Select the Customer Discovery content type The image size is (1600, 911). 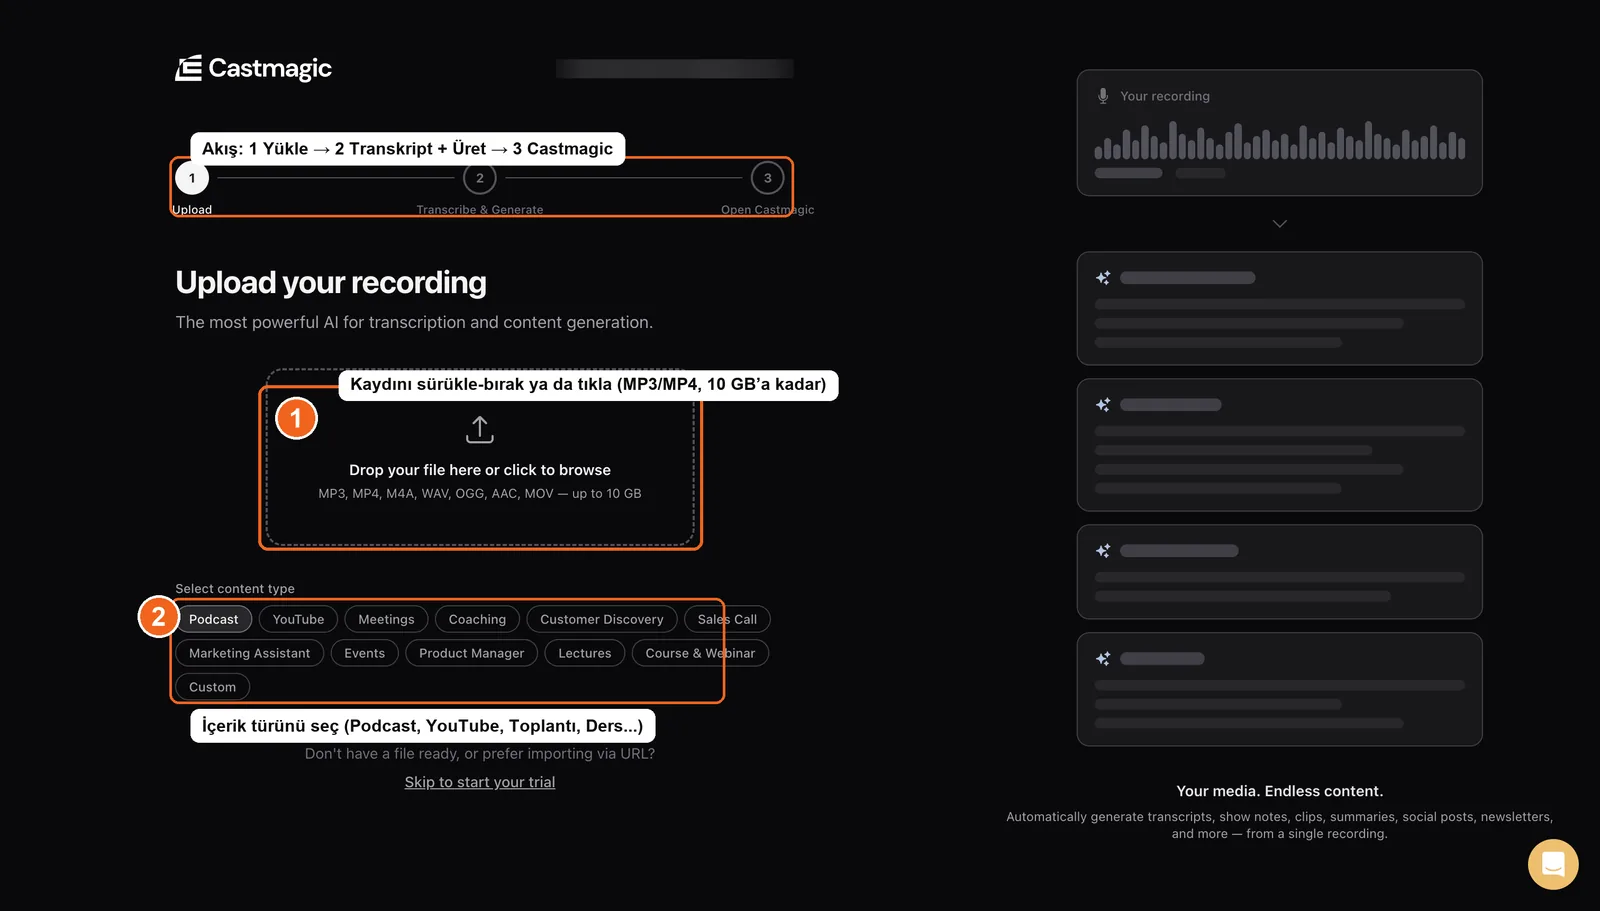tap(602, 619)
